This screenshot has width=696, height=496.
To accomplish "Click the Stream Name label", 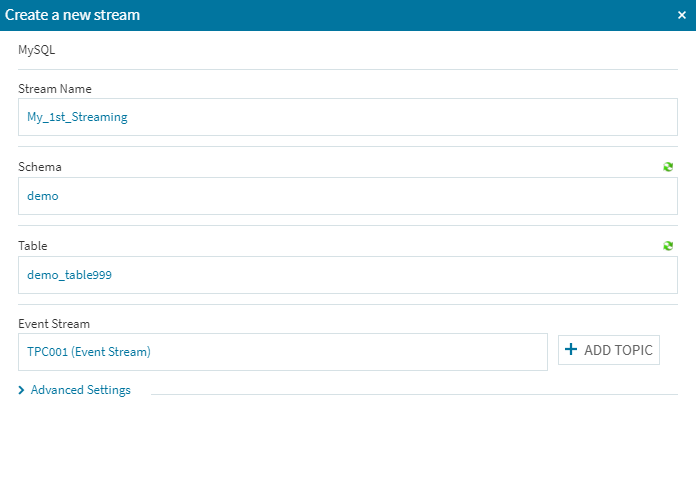I will tap(55, 89).
